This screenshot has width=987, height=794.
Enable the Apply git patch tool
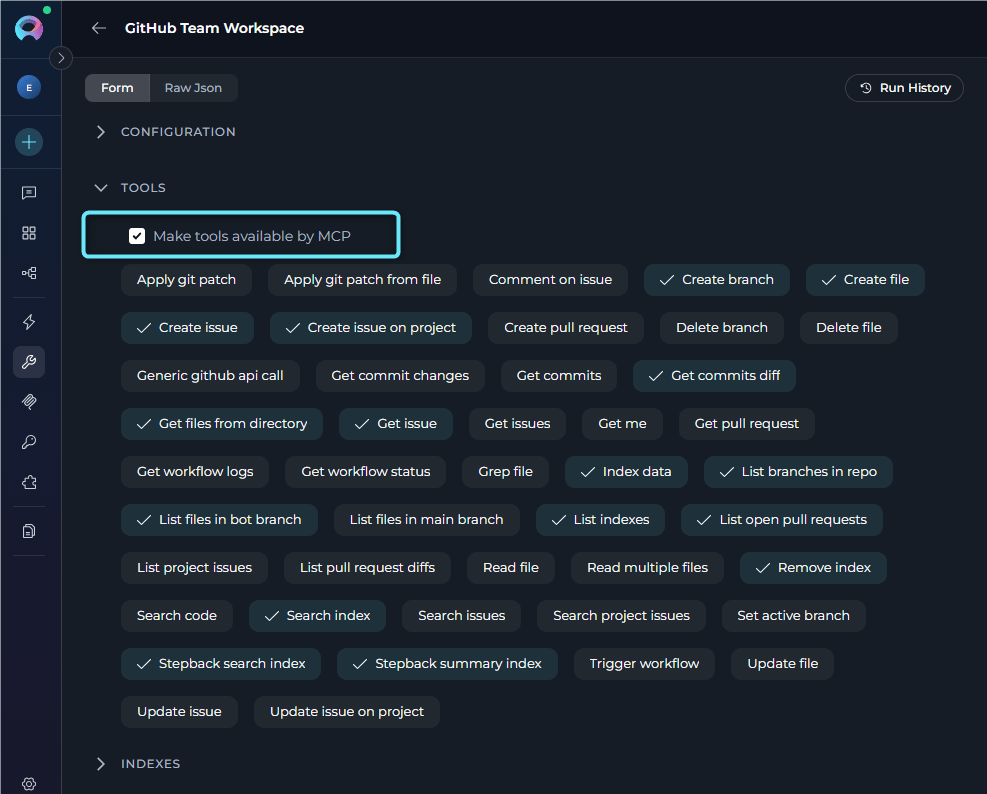(186, 280)
